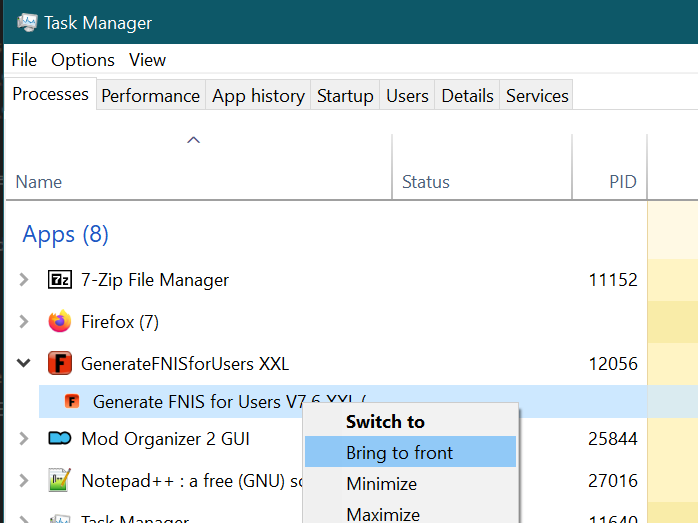Click the GenerateFNISforUsers XXL red F icon

tap(60, 363)
